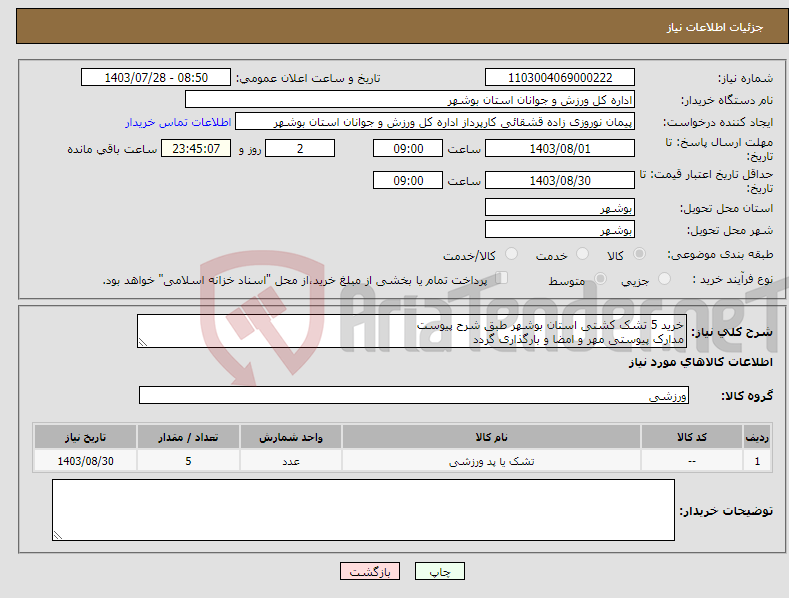
Task: Click the price validity time 09:00 field
Action: pyautogui.click(x=408, y=180)
